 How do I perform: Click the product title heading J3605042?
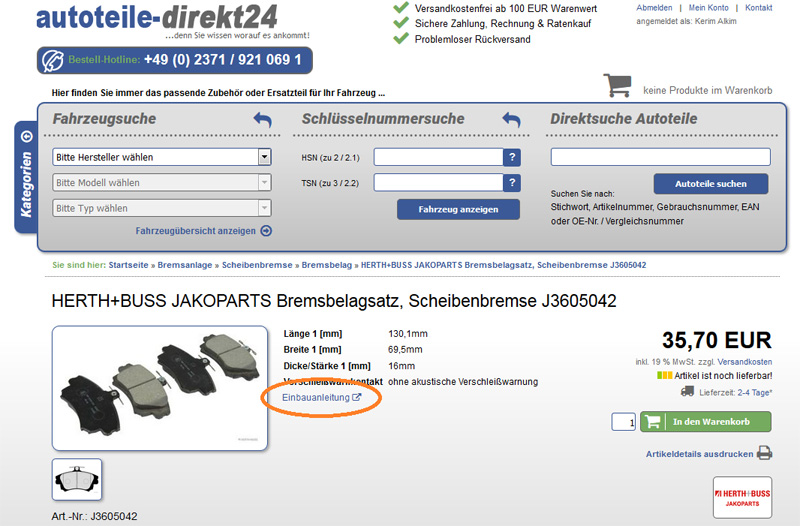[x=334, y=301]
